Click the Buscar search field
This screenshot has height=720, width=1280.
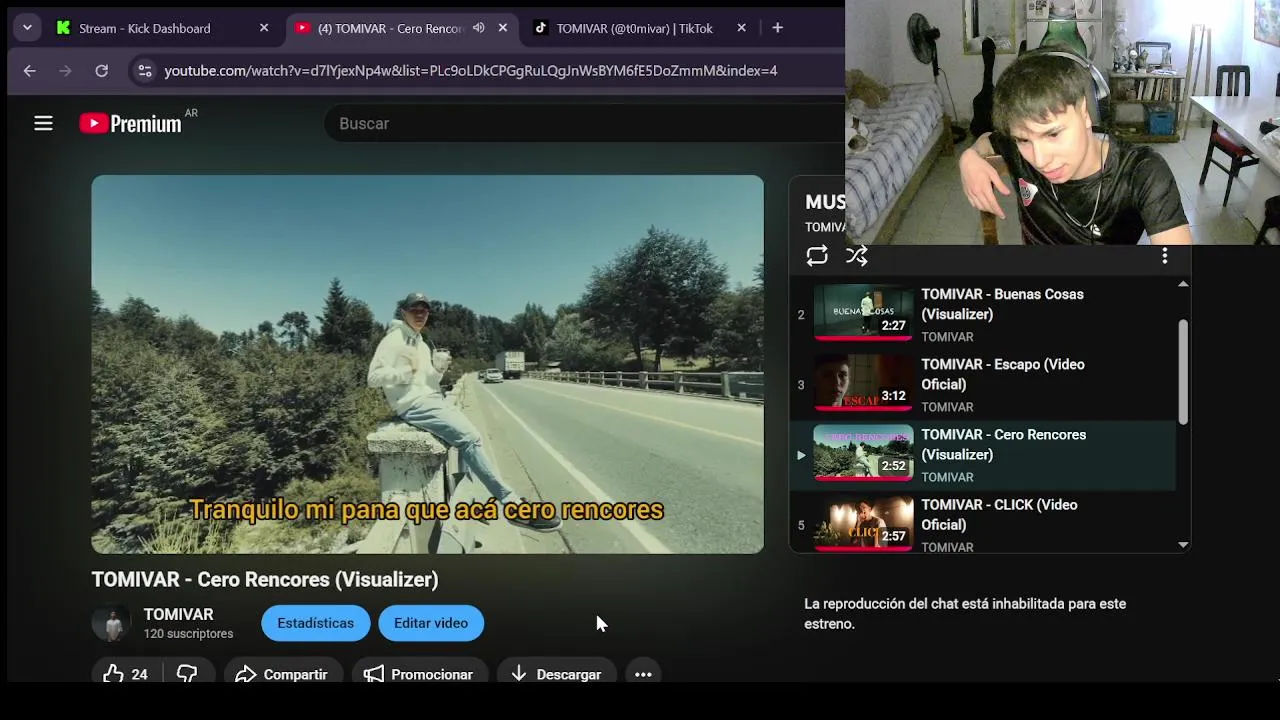click(585, 123)
